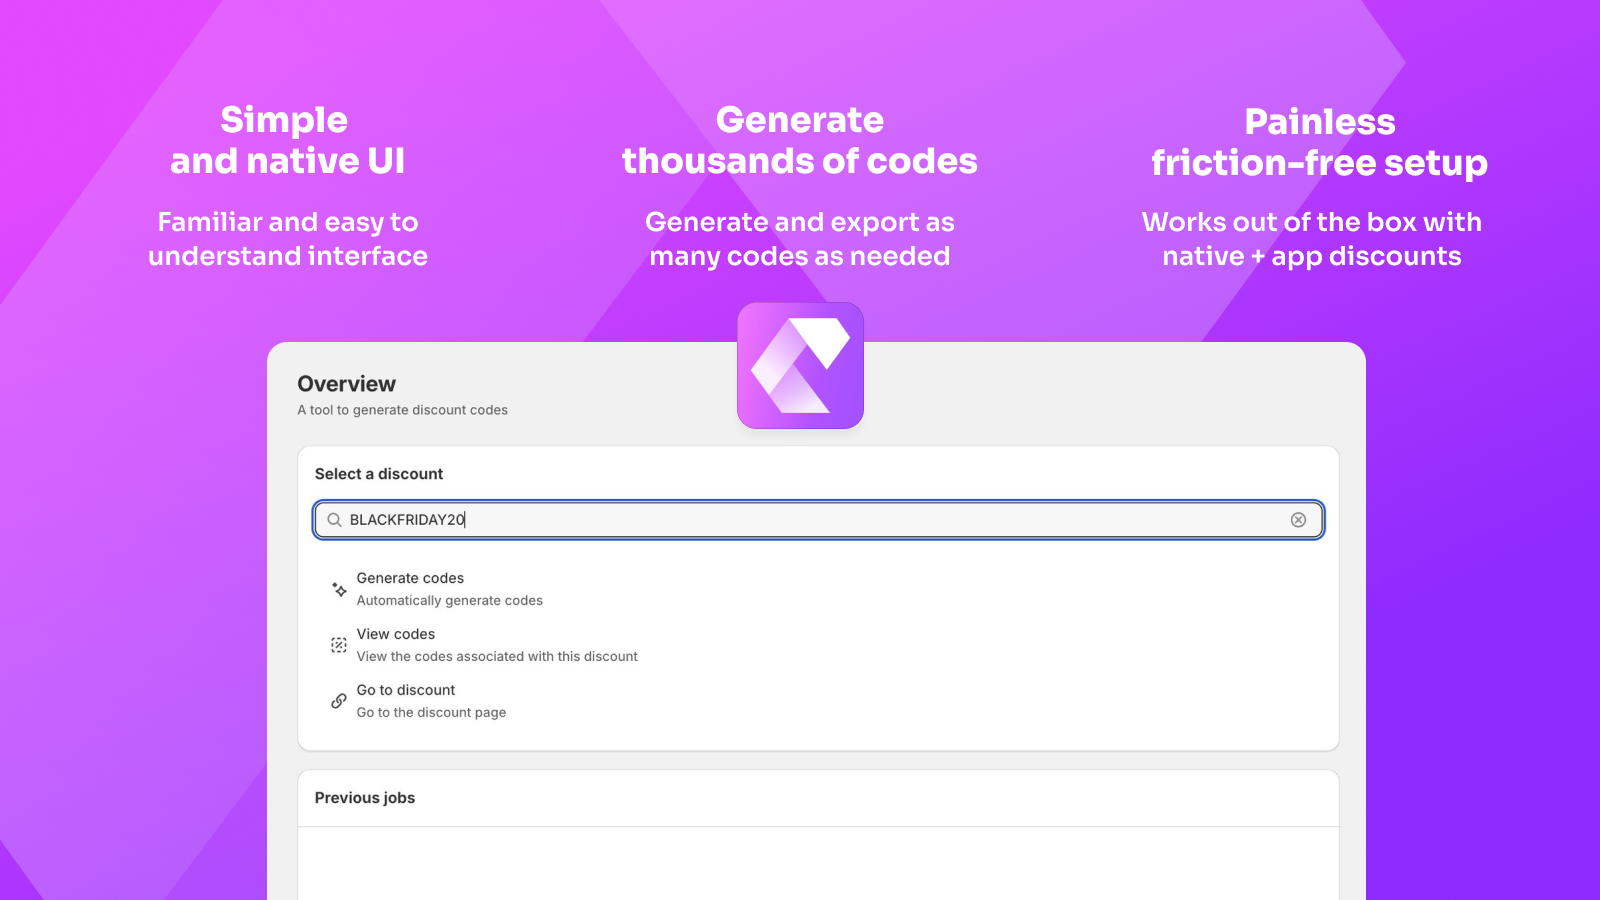Click the scan icon beside View codes
This screenshot has height=900, width=1600.
point(337,644)
